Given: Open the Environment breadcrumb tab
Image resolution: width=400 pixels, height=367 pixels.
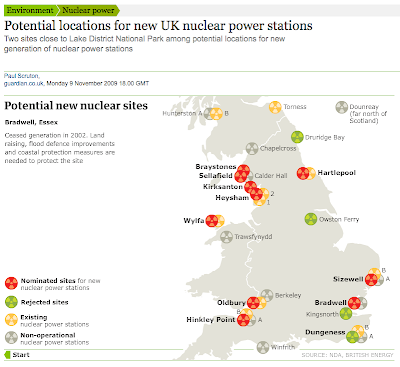Looking at the screenshot, I should (x=30, y=11).
